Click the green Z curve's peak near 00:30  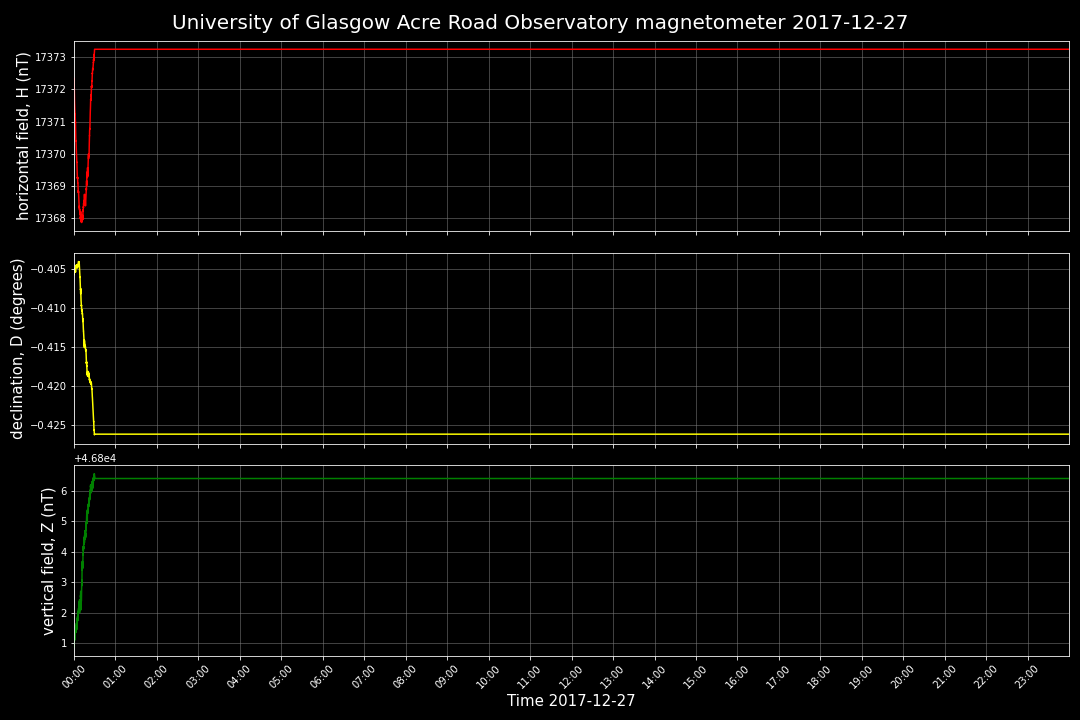pos(94,475)
